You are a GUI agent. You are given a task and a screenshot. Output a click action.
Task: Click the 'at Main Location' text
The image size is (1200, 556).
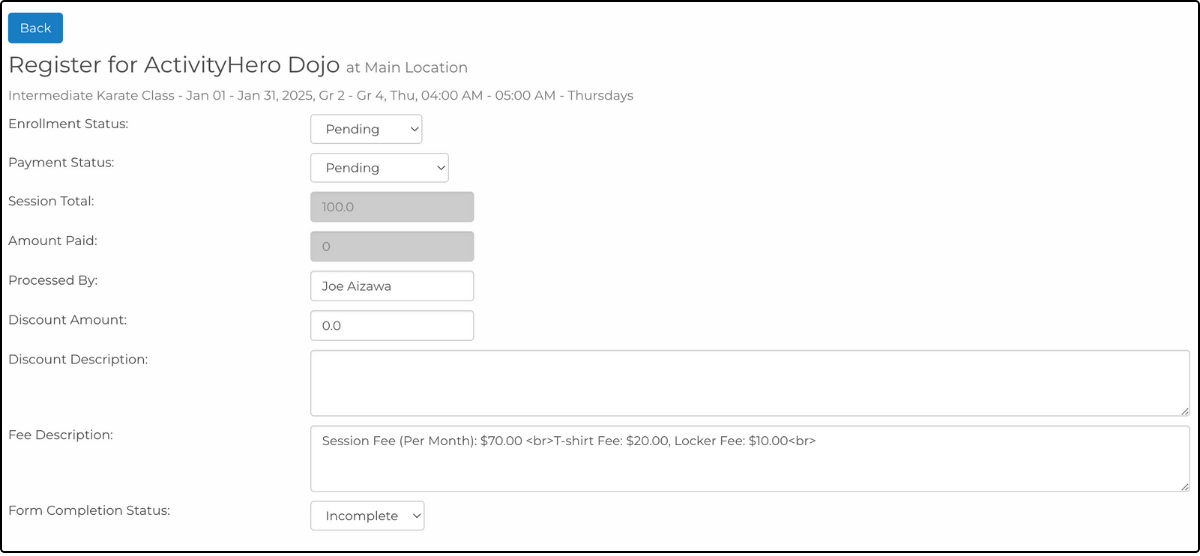point(407,68)
